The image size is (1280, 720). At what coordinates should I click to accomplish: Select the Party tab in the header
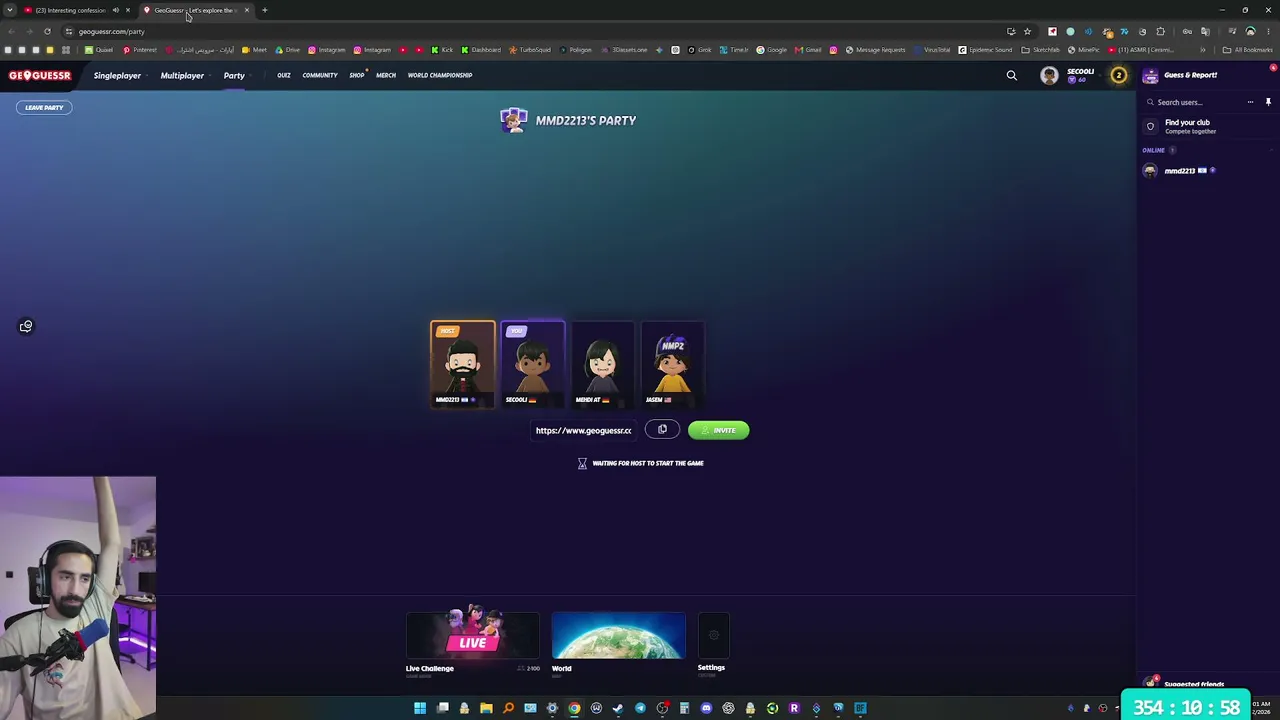(x=234, y=75)
